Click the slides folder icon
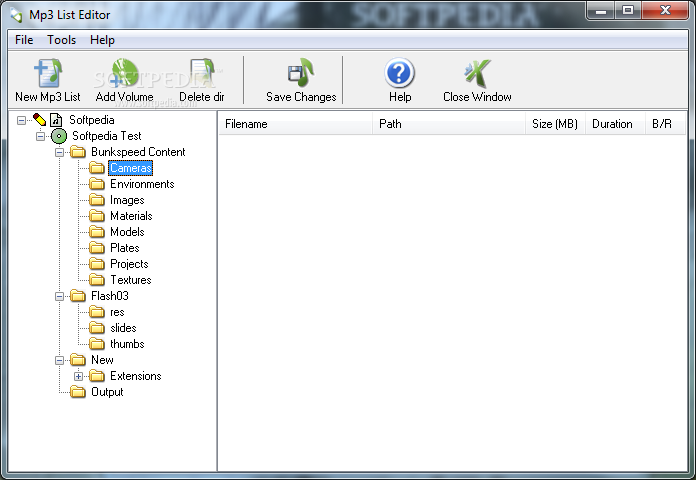The width and height of the screenshot is (696, 480). [97, 328]
